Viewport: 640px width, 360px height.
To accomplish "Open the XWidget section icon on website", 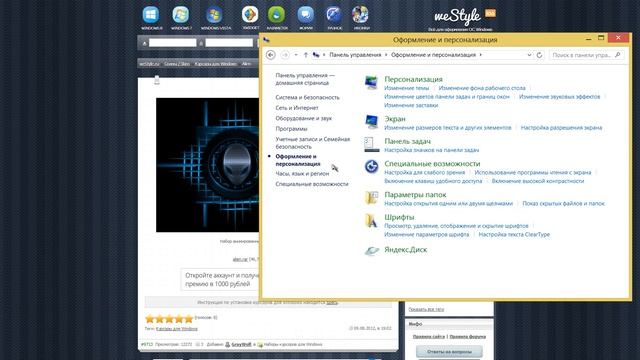I will [250, 14].
